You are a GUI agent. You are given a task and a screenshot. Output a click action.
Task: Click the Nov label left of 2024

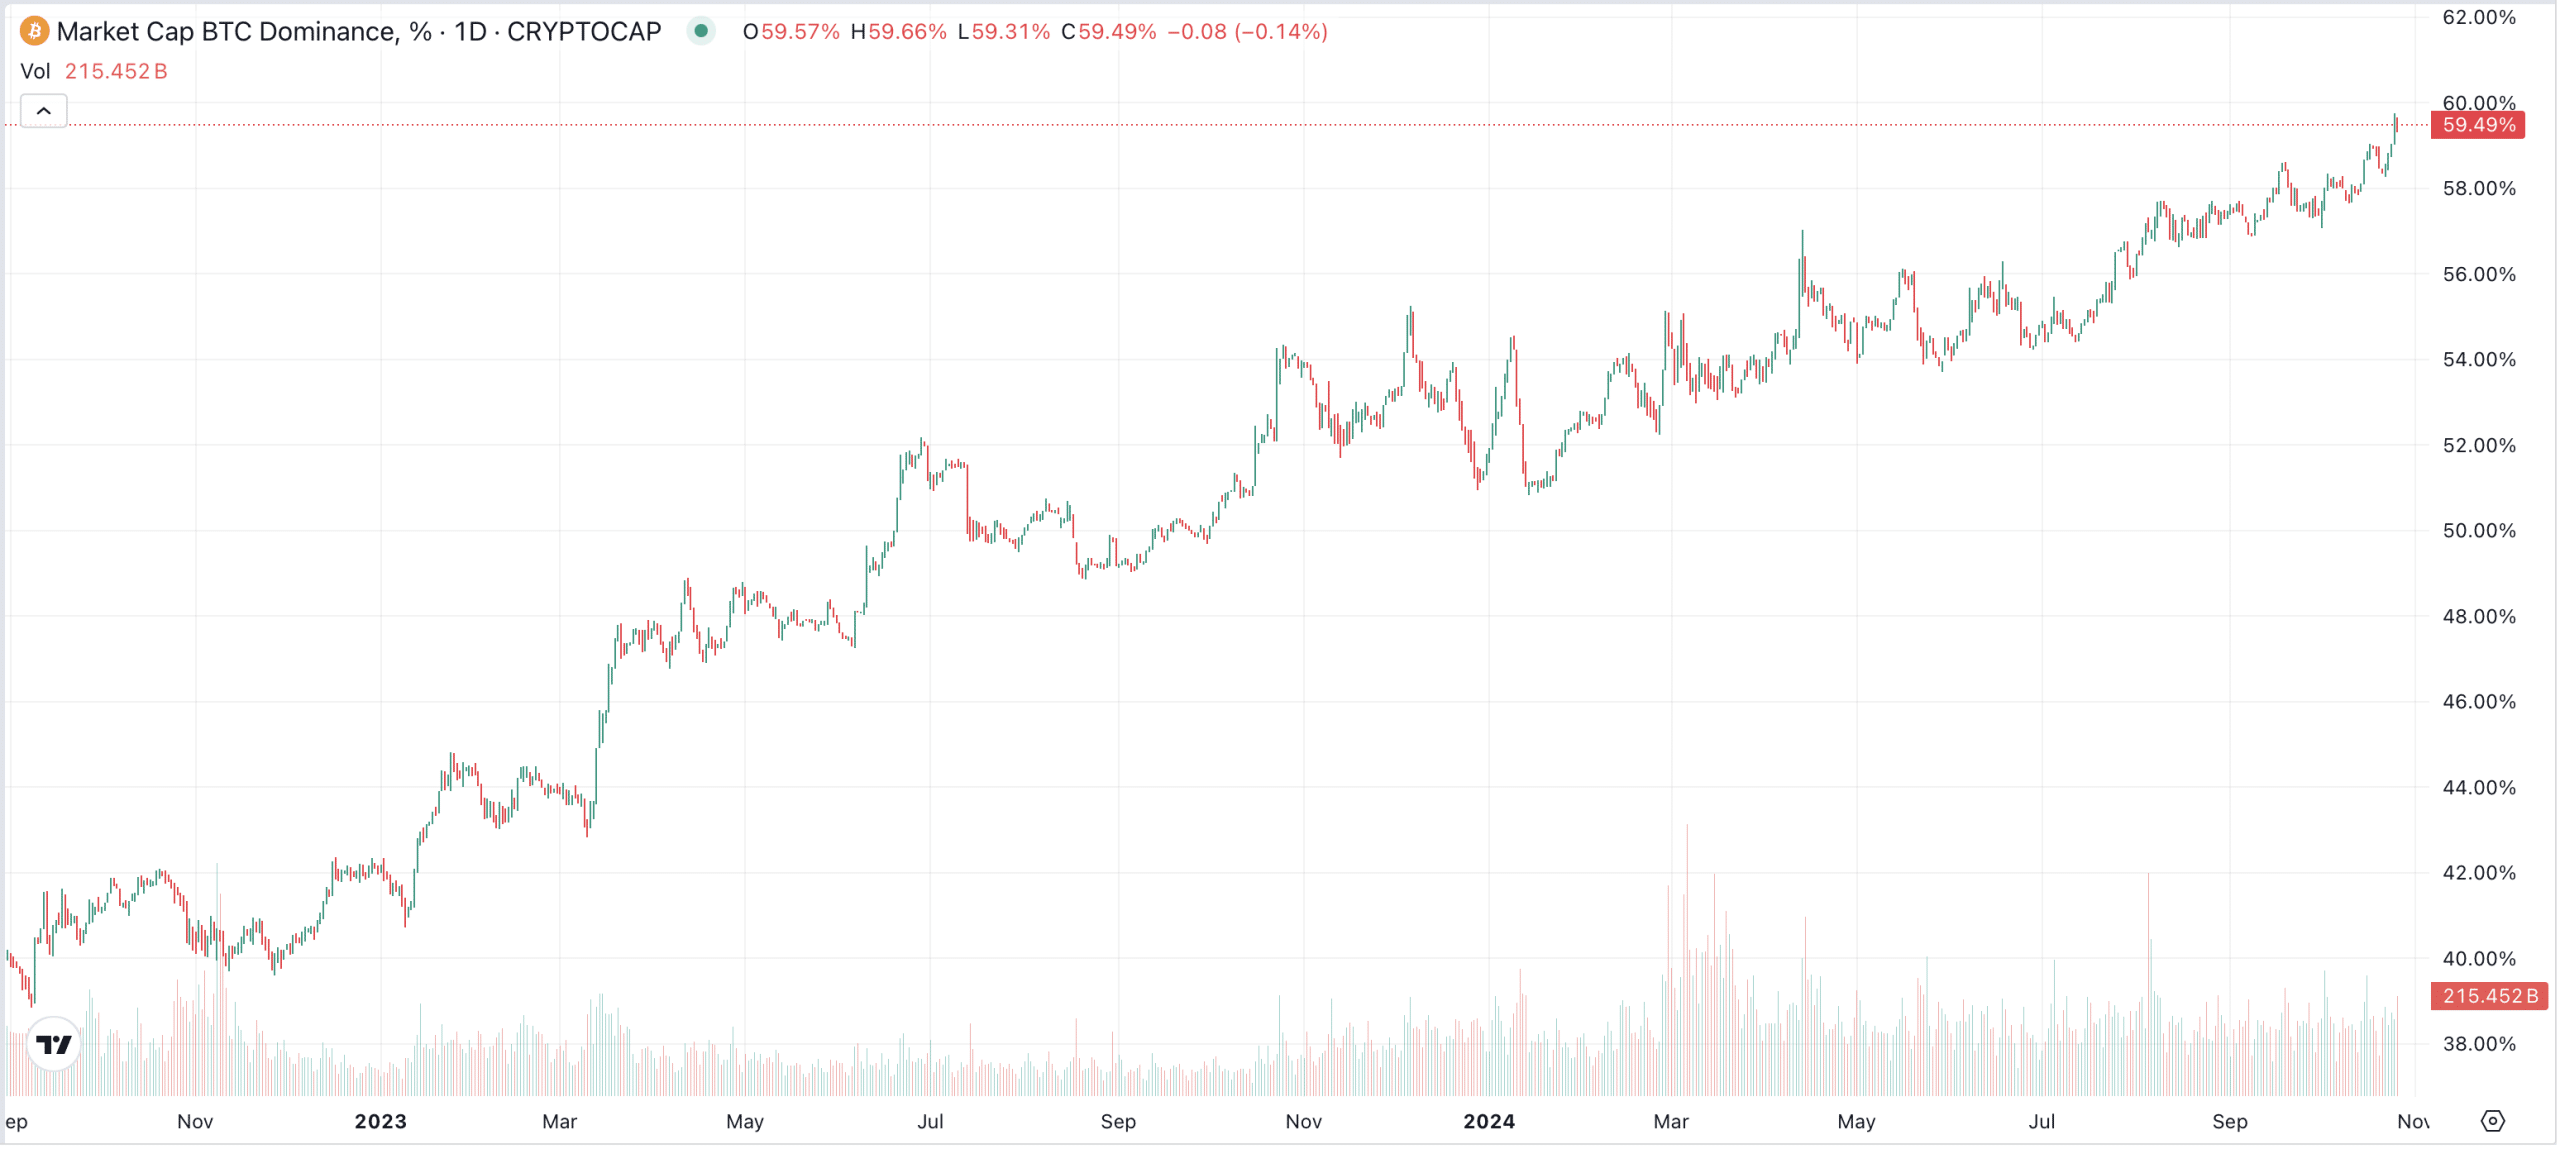tap(1304, 1121)
